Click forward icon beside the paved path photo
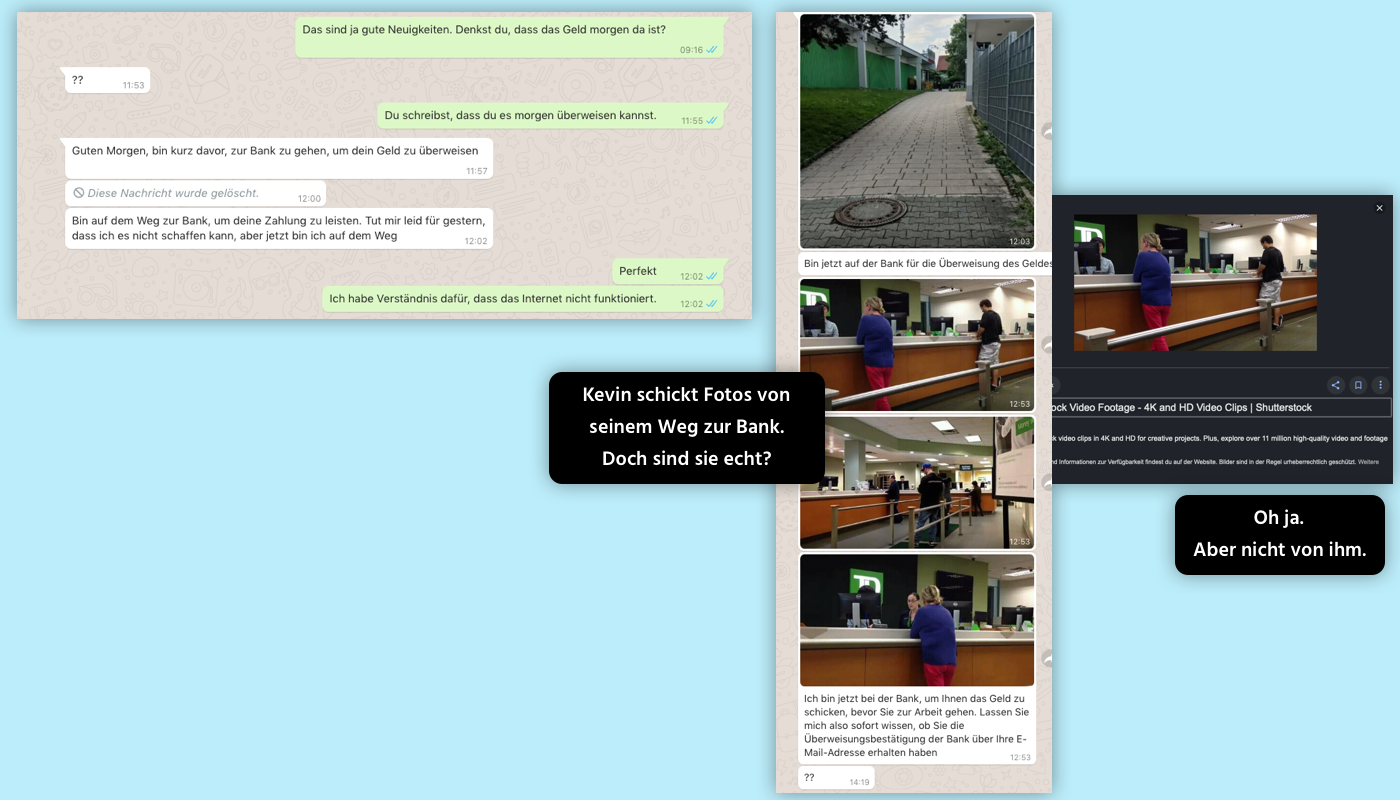The height and width of the screenshot is (800, 1400). tap(1046, 131)
